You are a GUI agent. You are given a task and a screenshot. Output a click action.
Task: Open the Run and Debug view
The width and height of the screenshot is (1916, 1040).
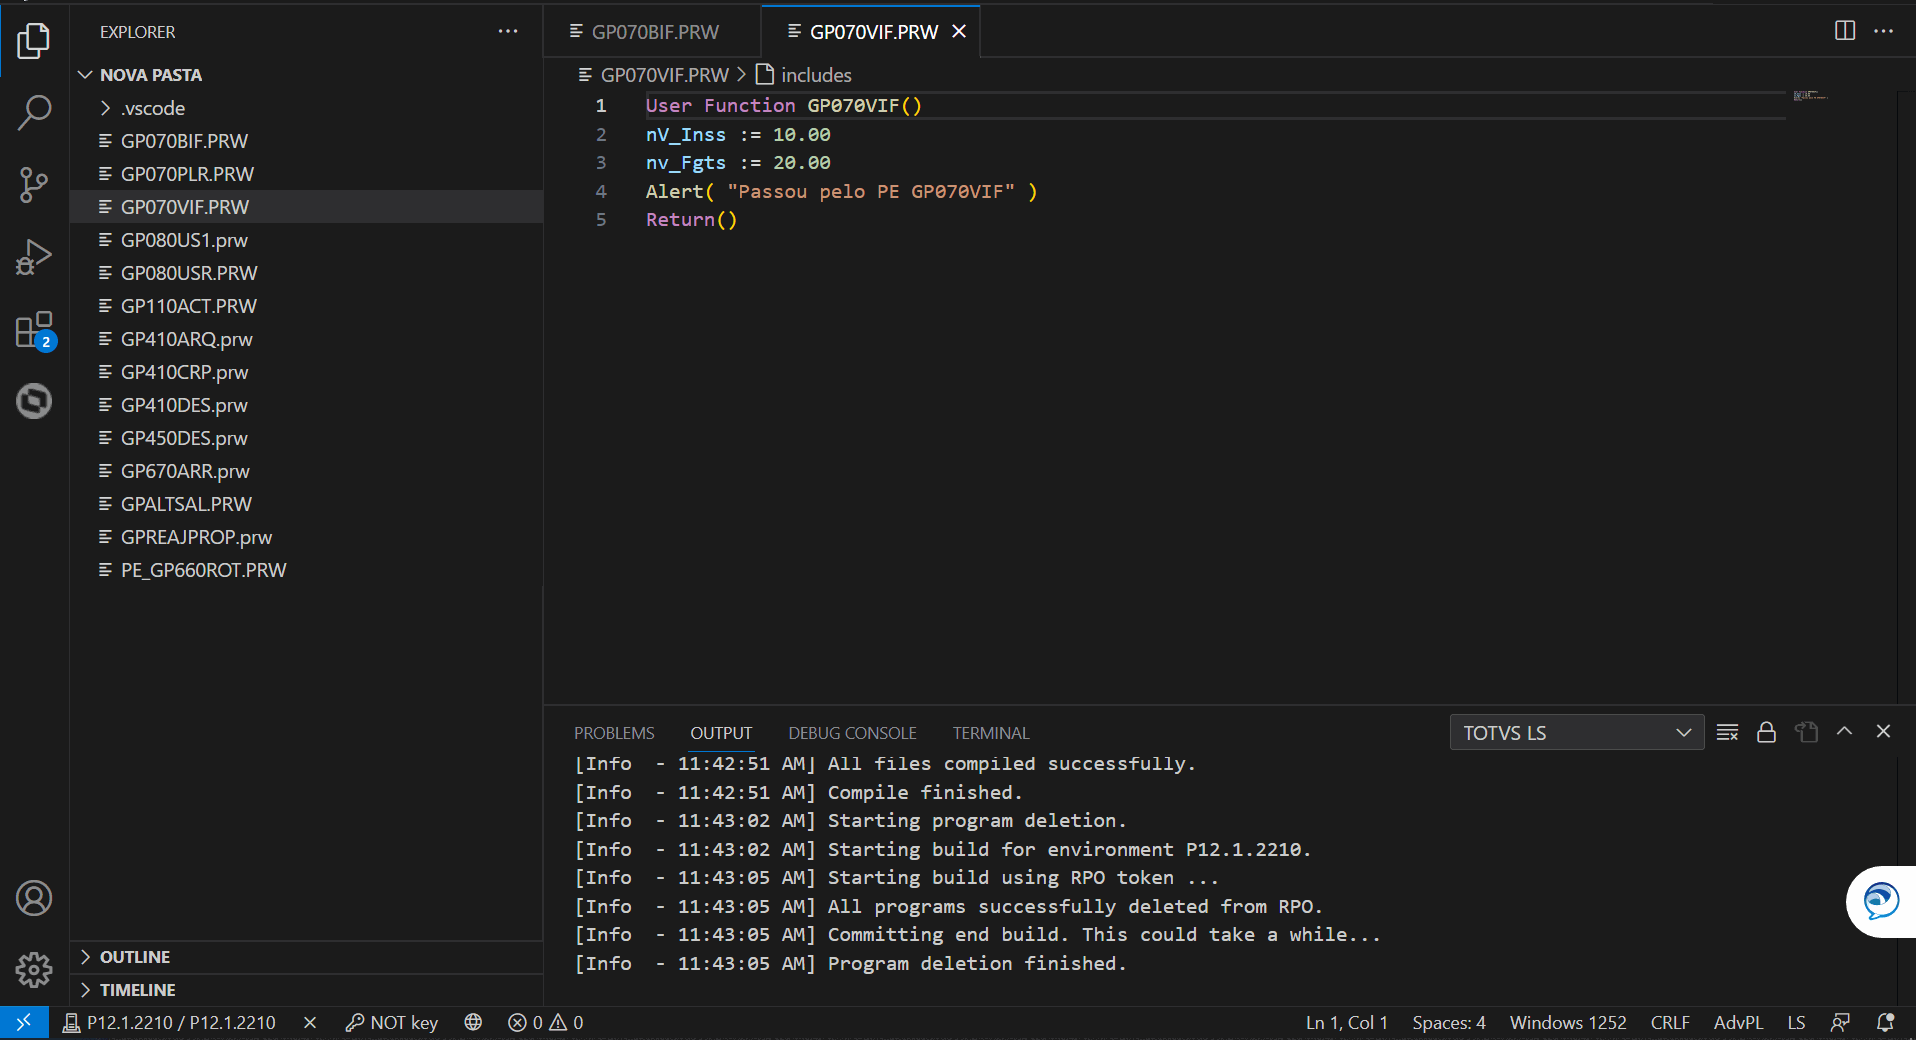34,257
